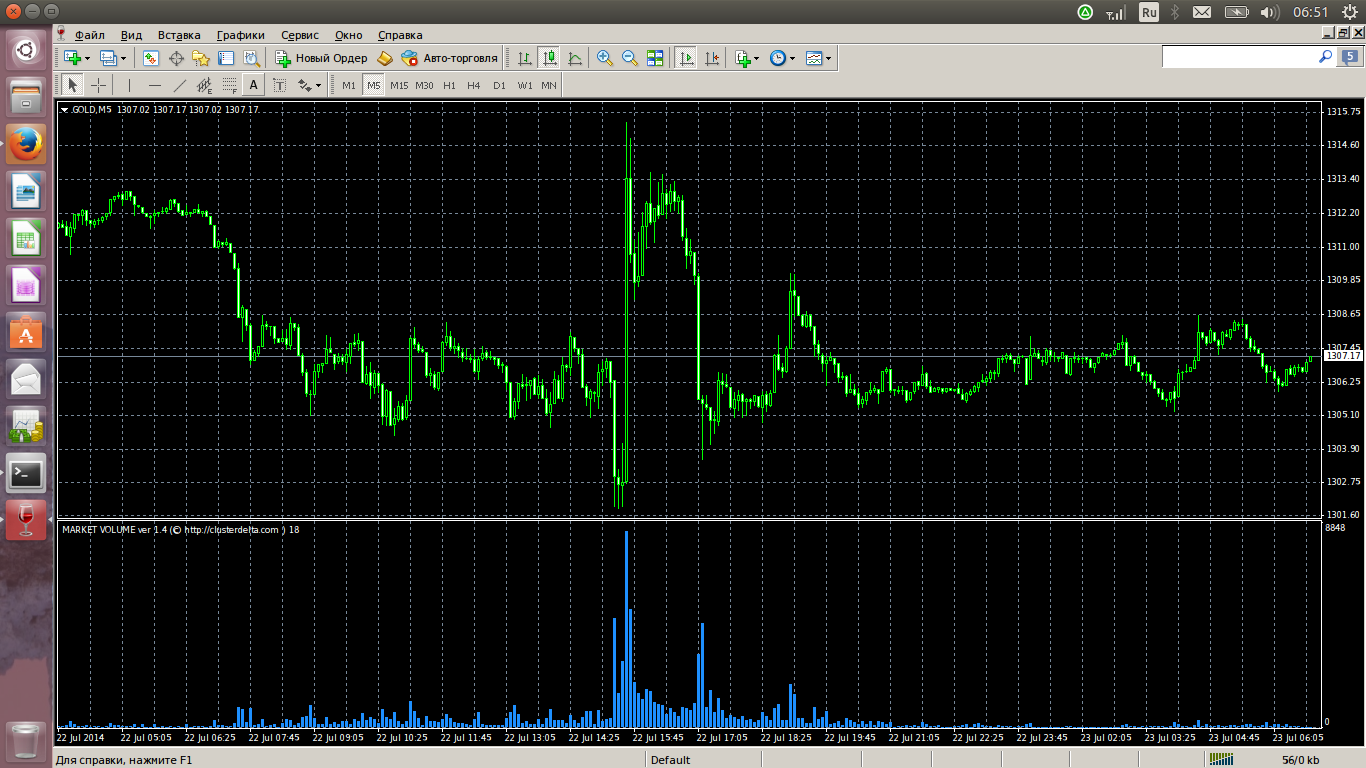
Task: Zoom out of the chart
Action: click(x=630, y=58)
